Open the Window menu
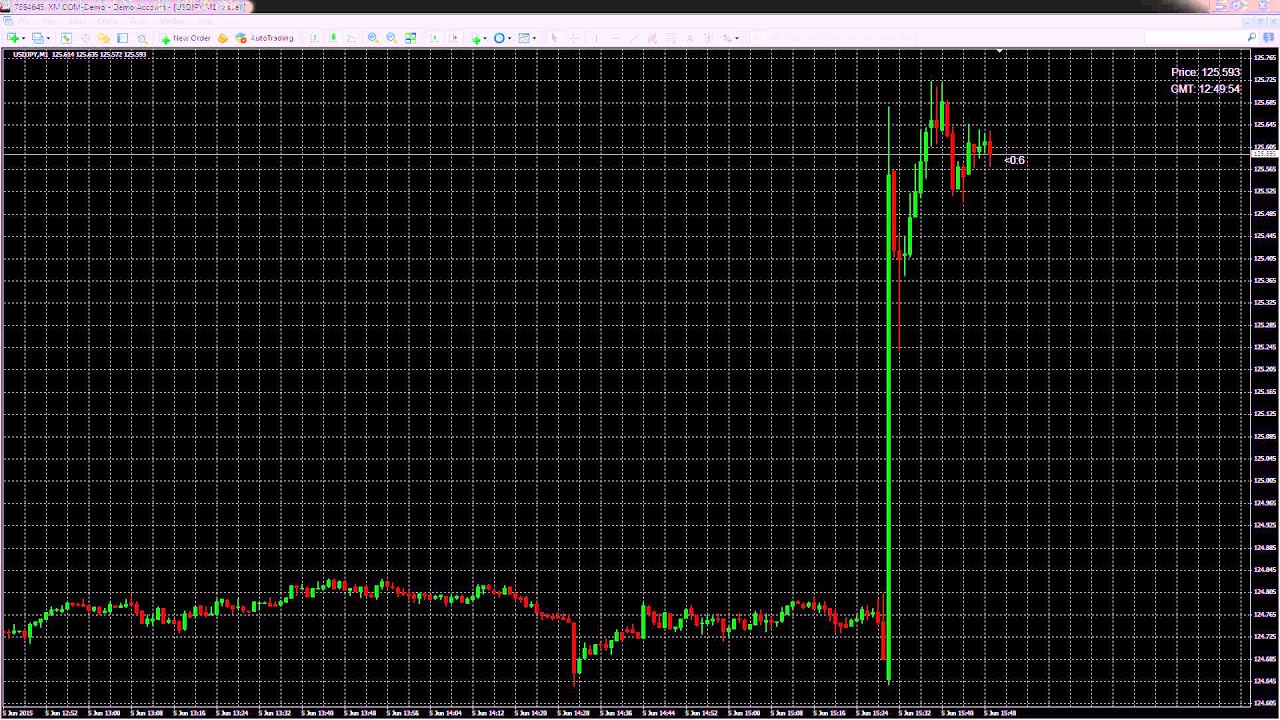 click(x=172, y=21)
